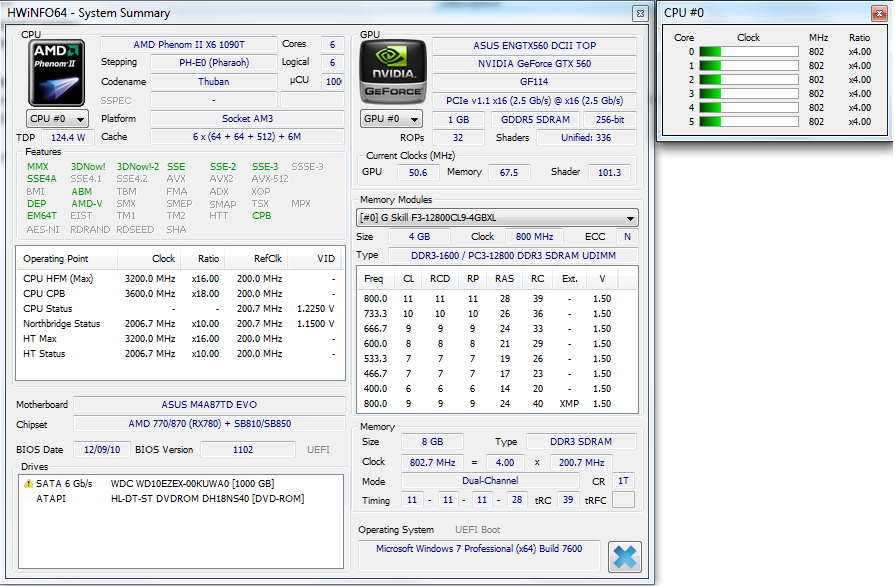895x586 pixels.
Task: Click the ASUS ENGTX560 DCII TOP field
Action: pyautogui.click(x=534, y=46)
